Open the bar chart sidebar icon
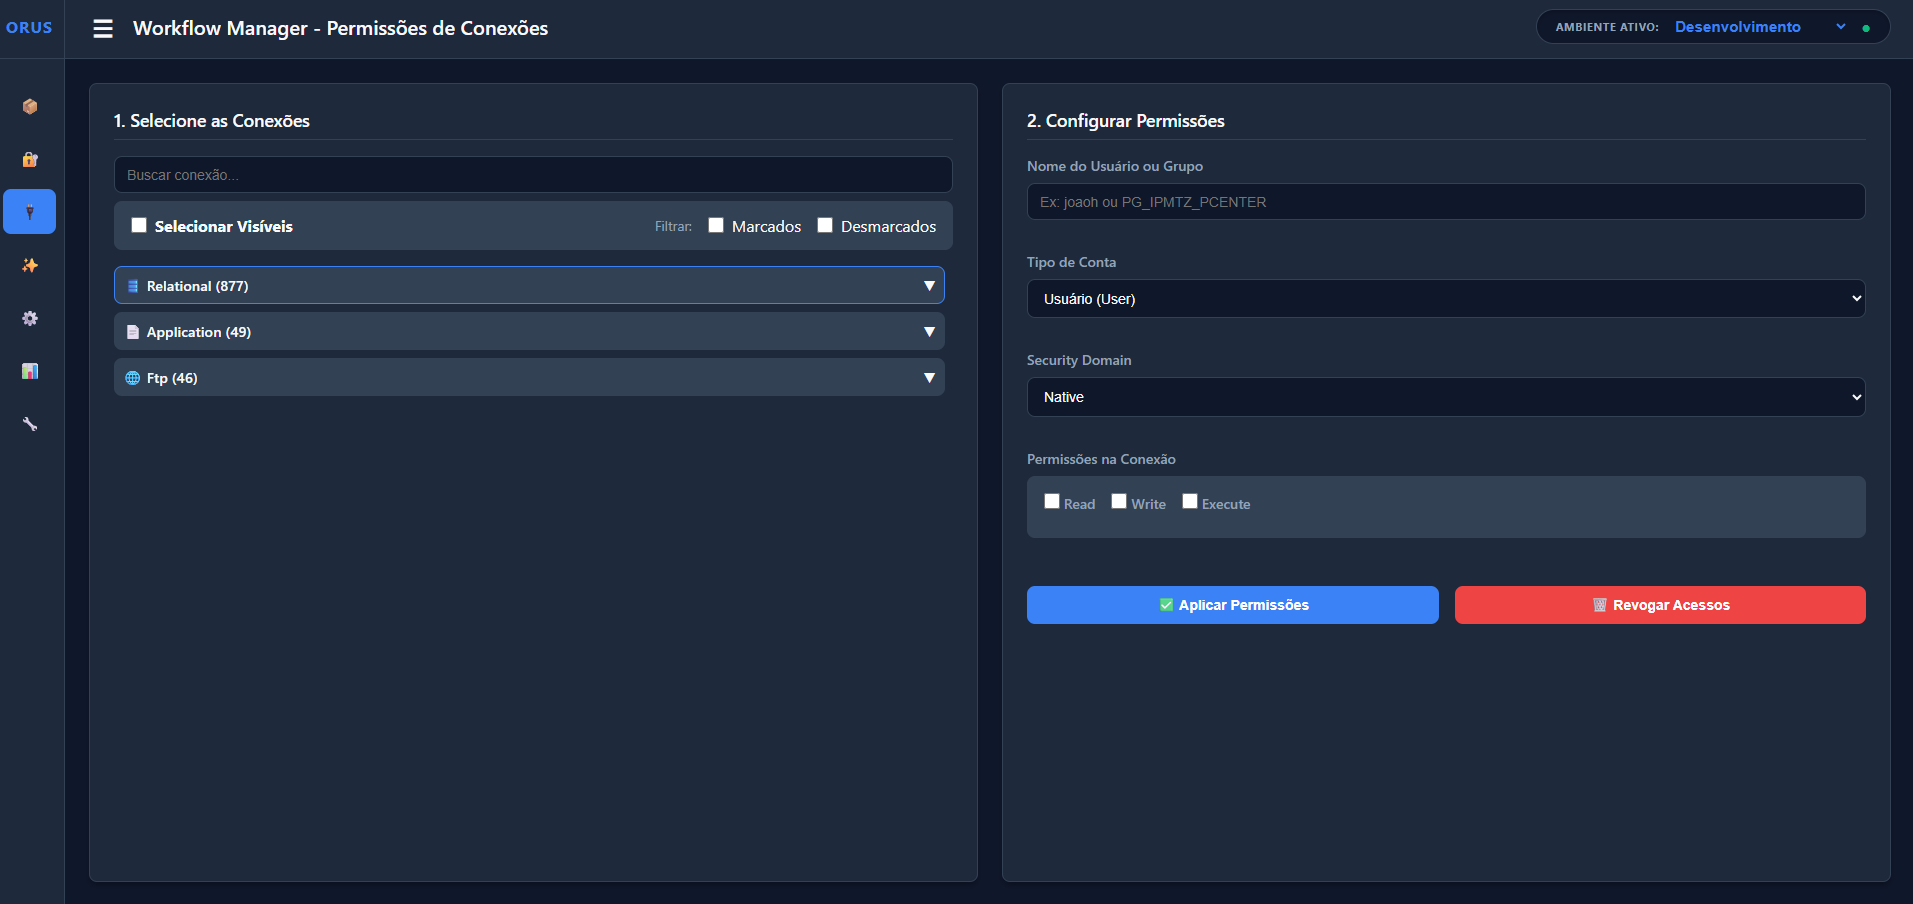 pyautogui.click(x=30, y=371)
